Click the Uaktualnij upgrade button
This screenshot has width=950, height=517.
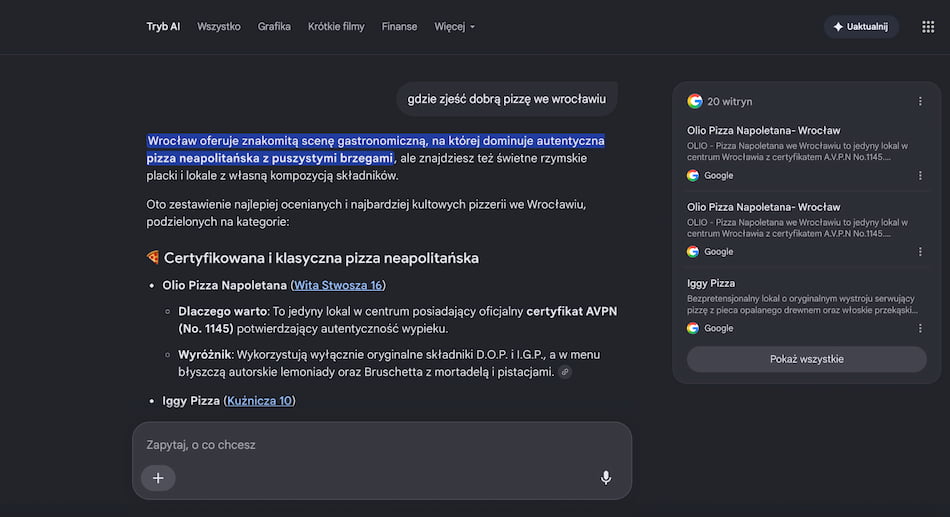861,27
